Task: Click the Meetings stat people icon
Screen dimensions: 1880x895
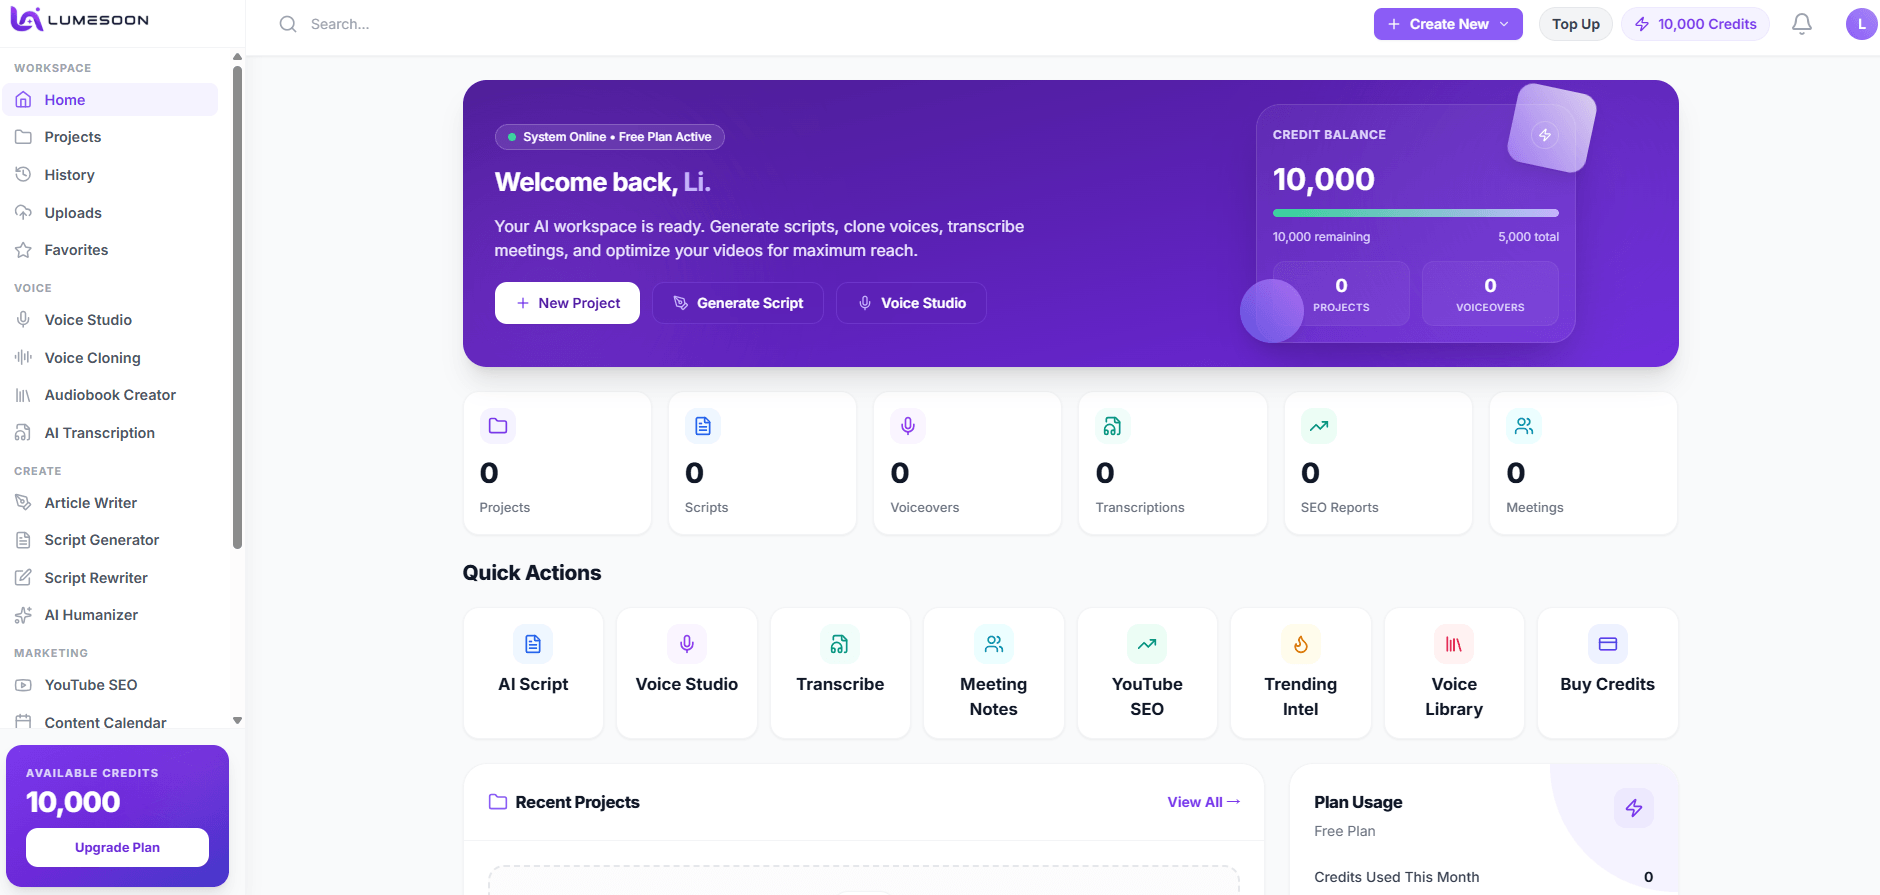Action: [1524, 426]
